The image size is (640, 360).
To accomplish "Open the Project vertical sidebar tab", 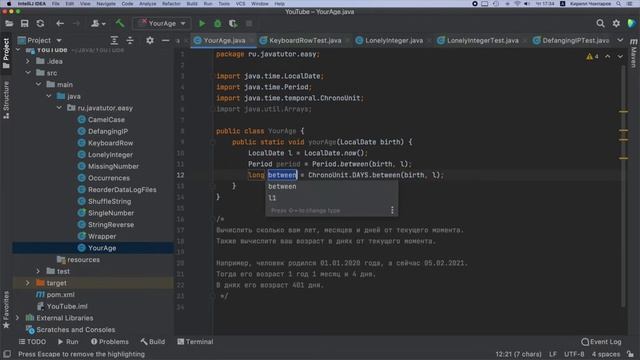I will (6, 53).
